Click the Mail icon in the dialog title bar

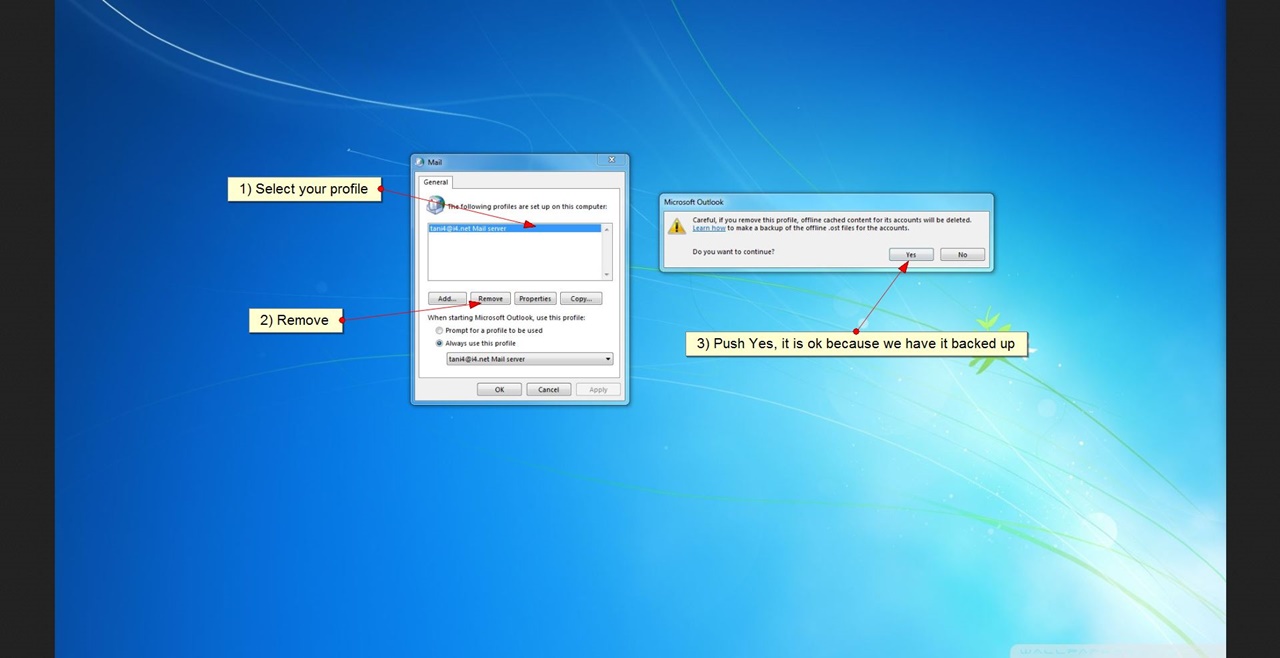click(420, 162)
